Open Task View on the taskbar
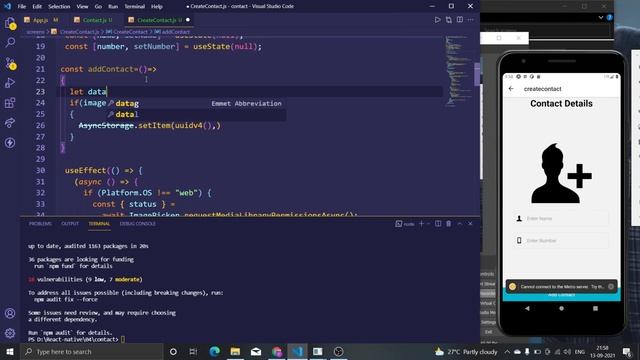Viewport: 640px width, 360px height. pyautogui.click(x=193, y=351)
